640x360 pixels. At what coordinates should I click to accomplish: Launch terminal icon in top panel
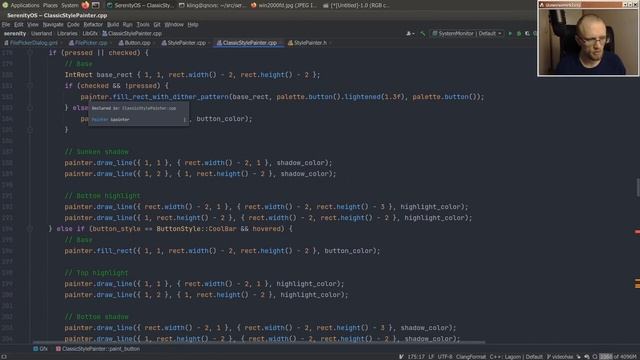(x=96, y=5)
